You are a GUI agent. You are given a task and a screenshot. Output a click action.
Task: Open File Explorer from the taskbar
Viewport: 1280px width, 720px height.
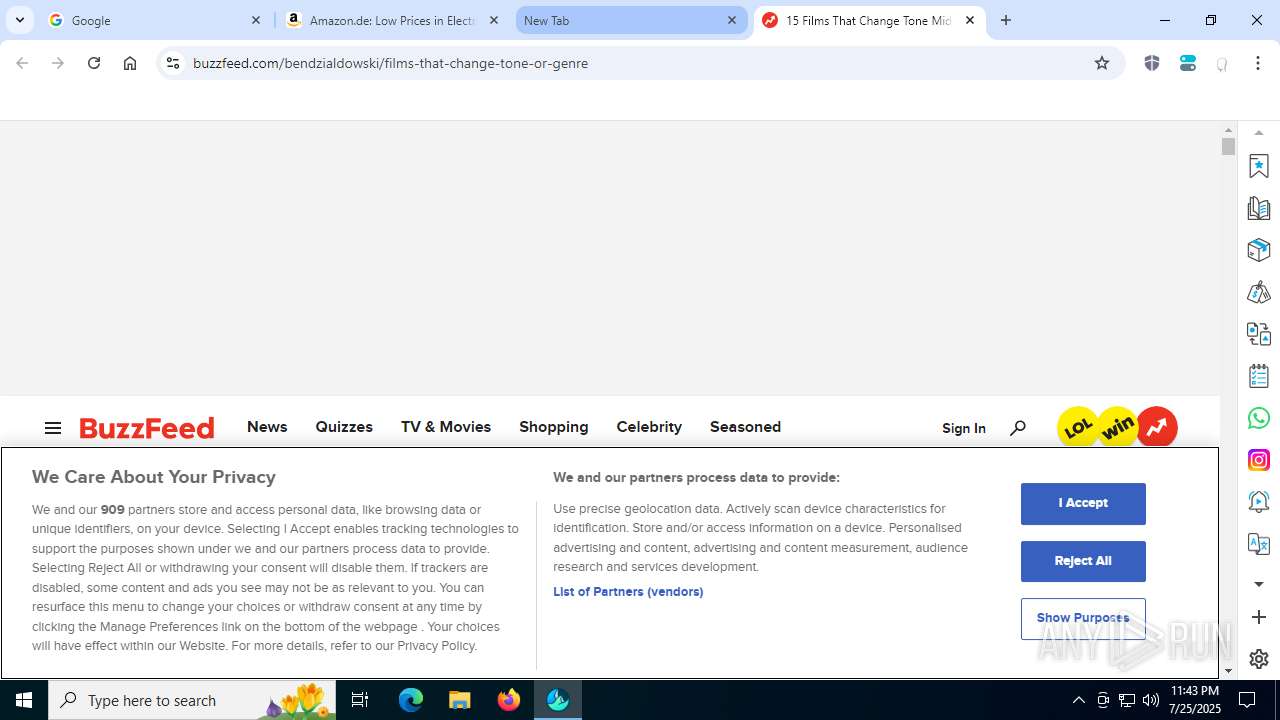[460, 700]
